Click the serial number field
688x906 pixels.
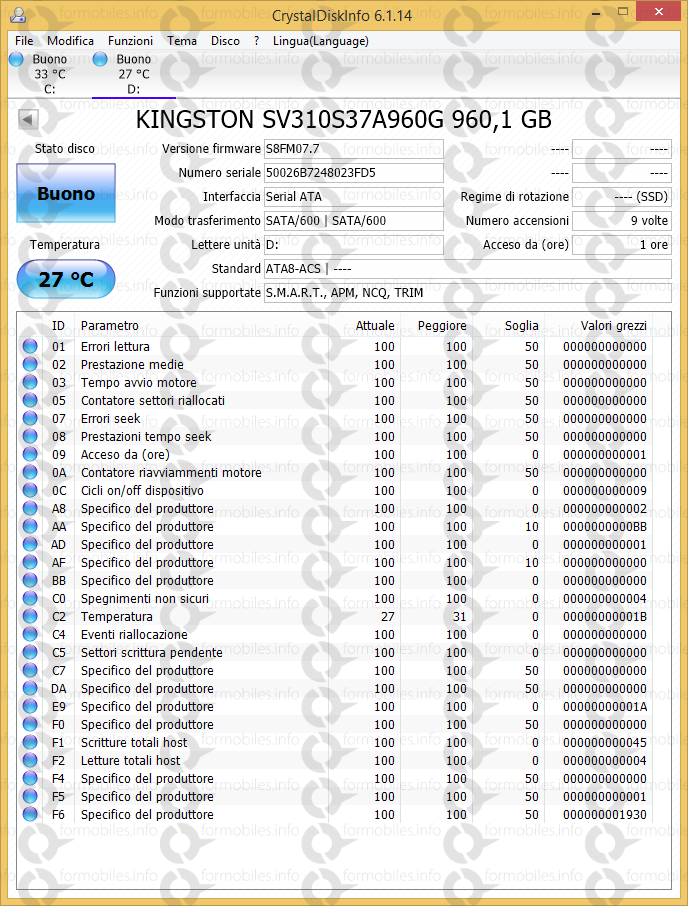(x=353, y=173)
